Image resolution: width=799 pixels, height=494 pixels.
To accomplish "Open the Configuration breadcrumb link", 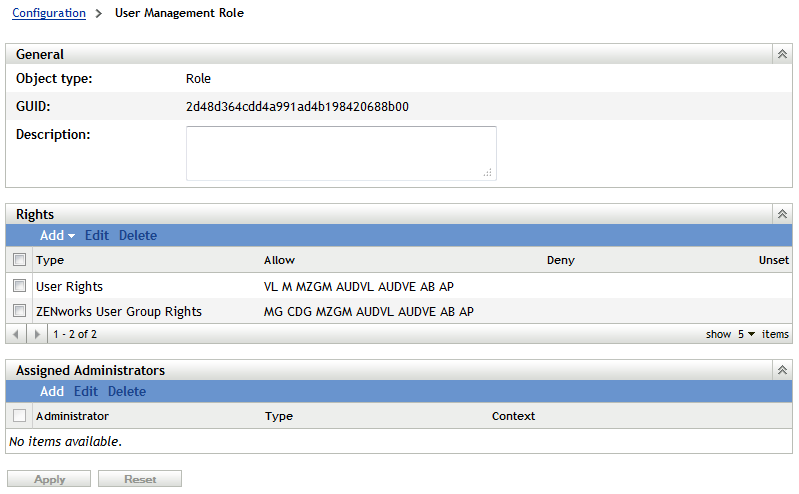I will click(x=48, y=13).
